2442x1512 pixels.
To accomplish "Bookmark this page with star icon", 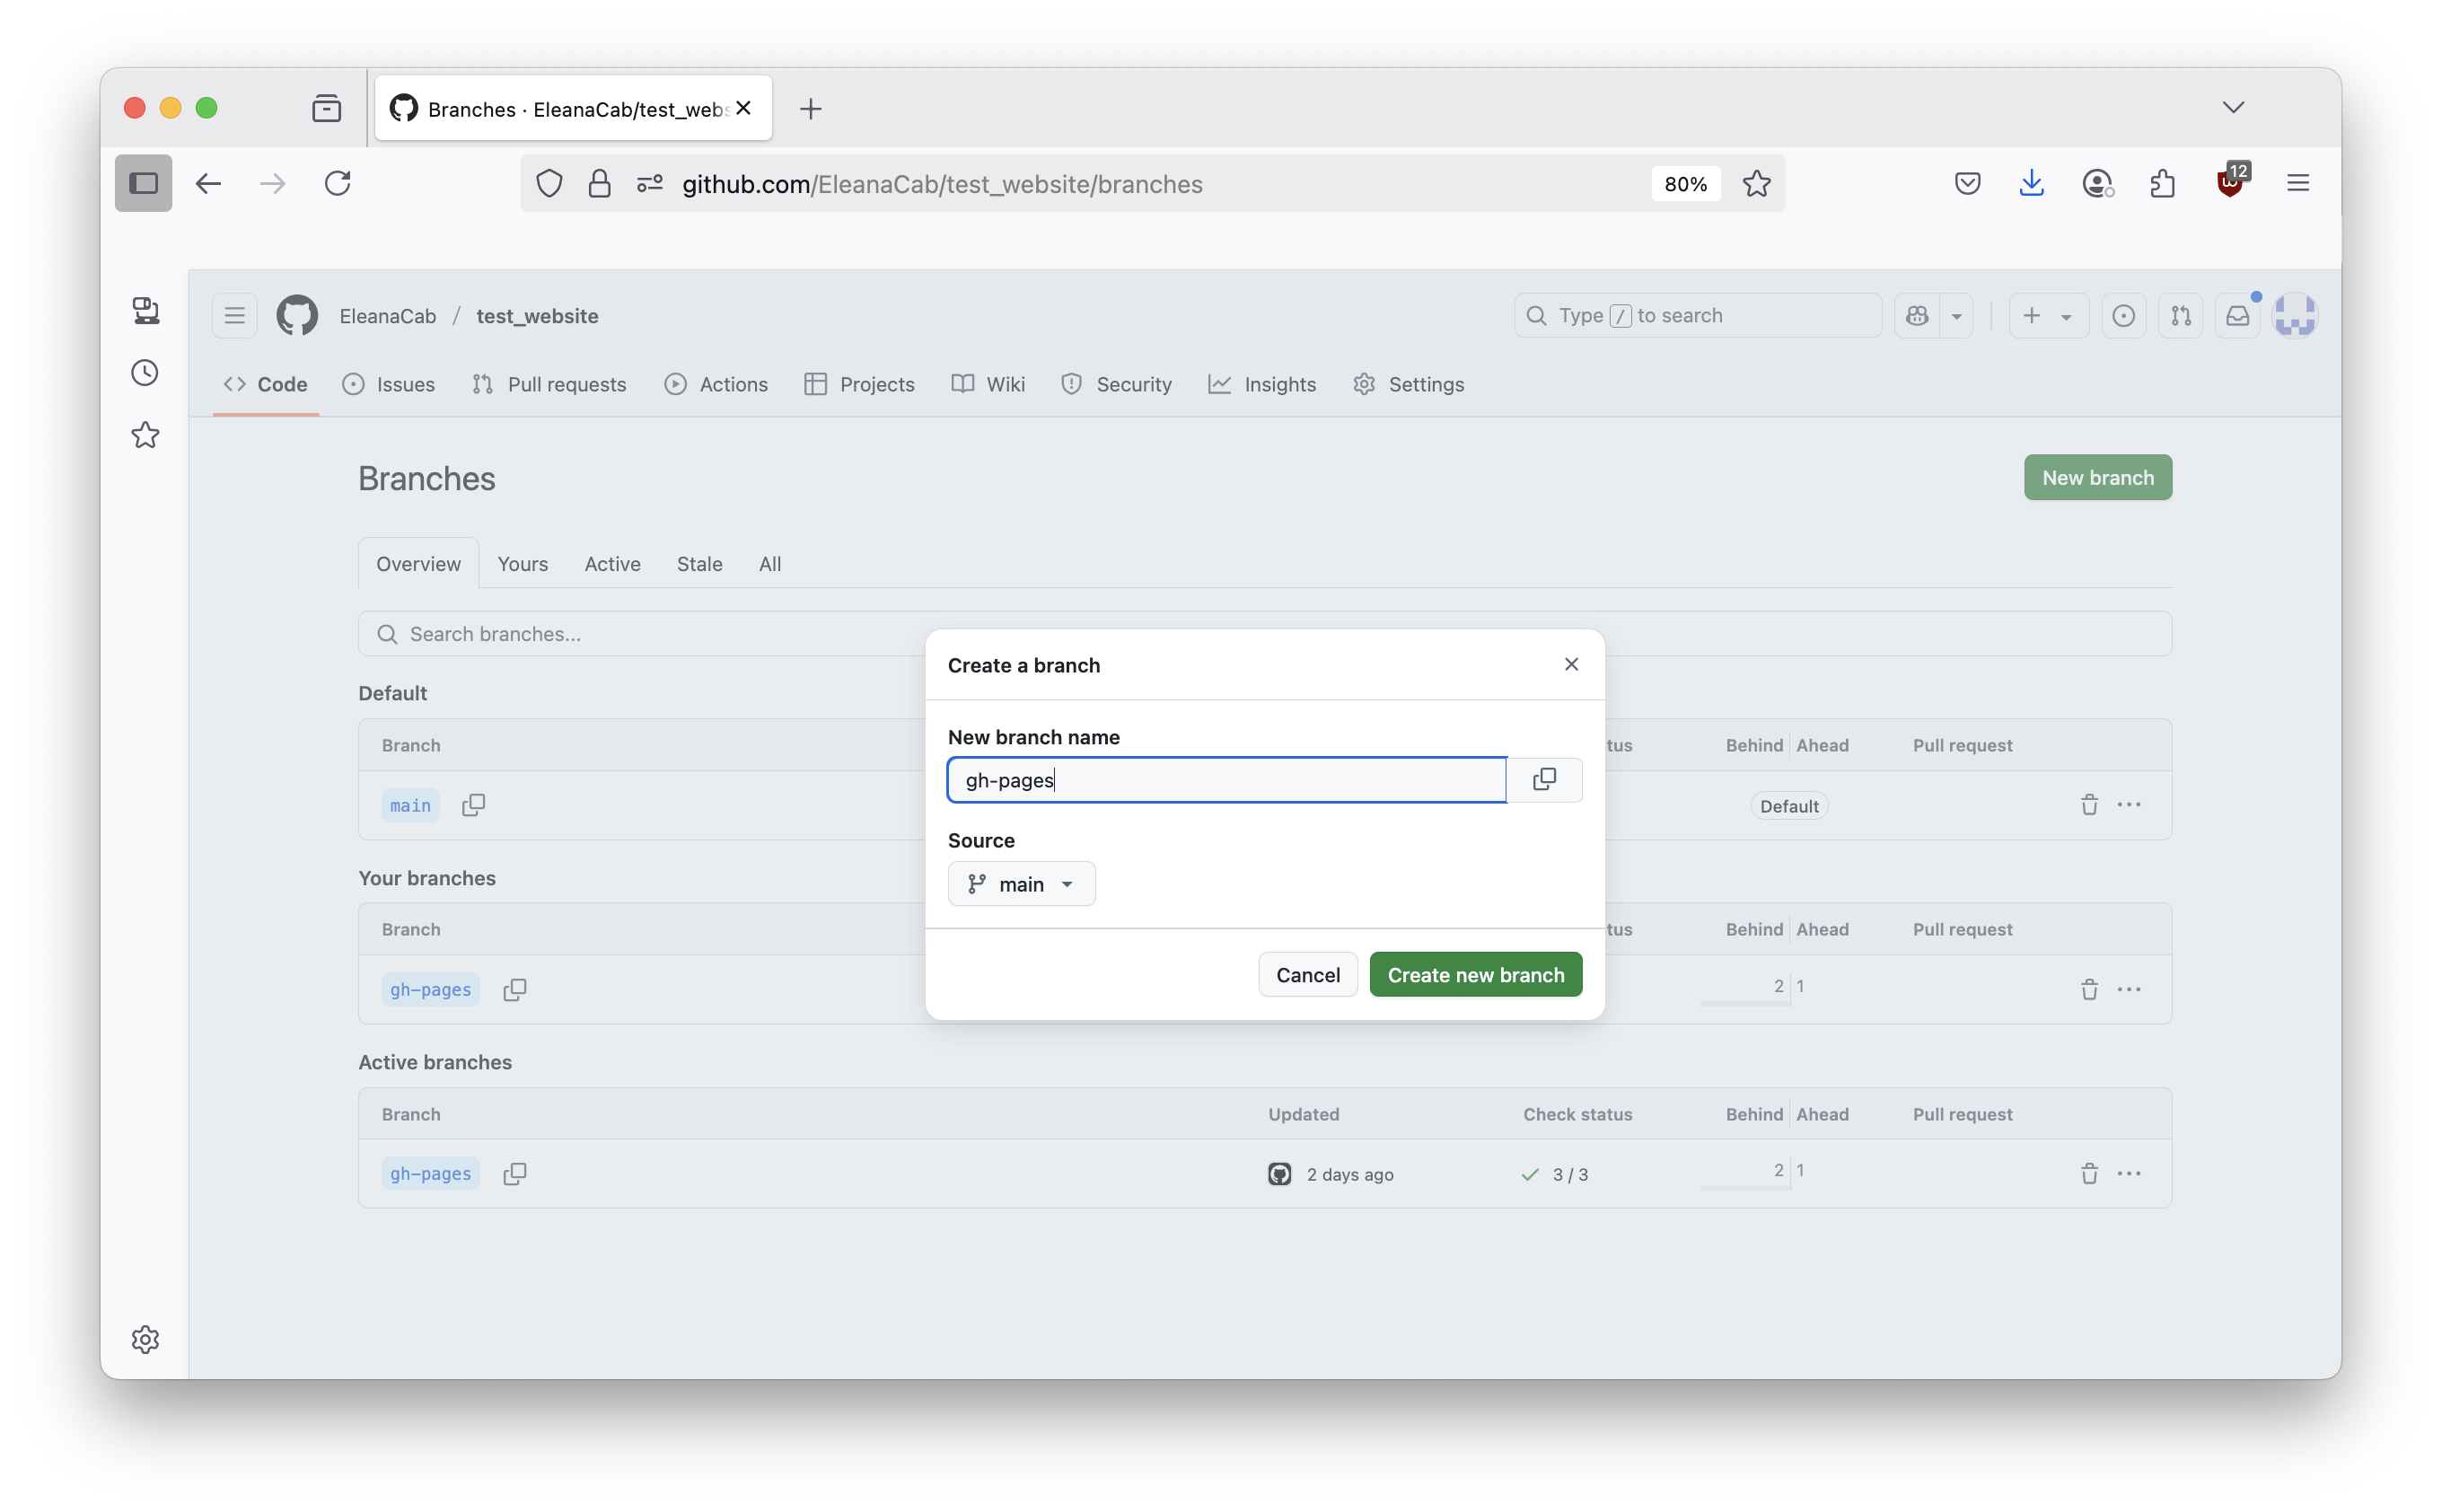I will [x=1756, y=183].
